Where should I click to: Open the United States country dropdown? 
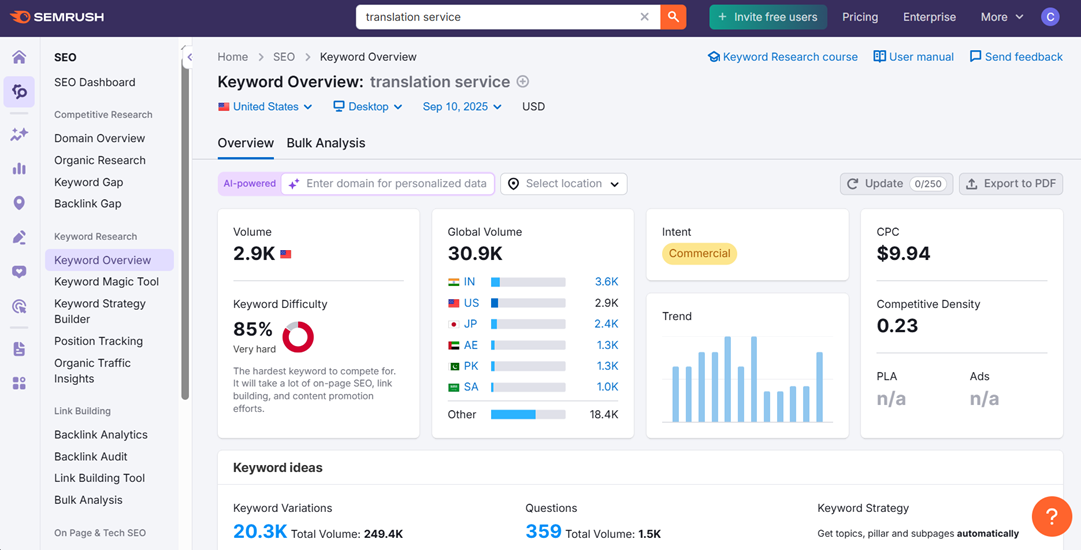coord(265,107)
